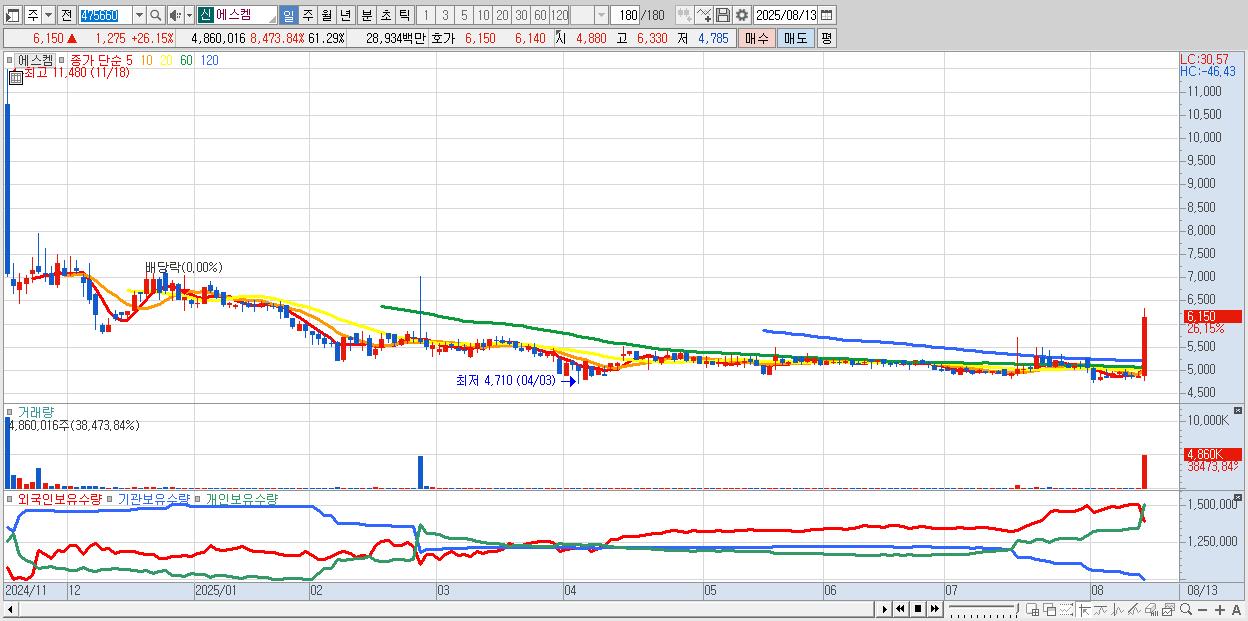
Task: Click the window icon at far top-left
Action: pos(12,15)
